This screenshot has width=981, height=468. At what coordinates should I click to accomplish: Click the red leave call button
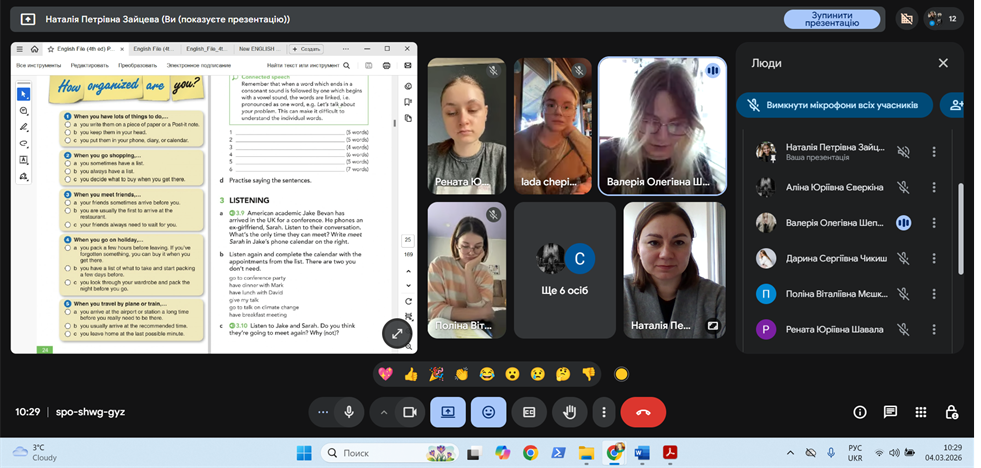pyautogui.click(x=643, y=411)
